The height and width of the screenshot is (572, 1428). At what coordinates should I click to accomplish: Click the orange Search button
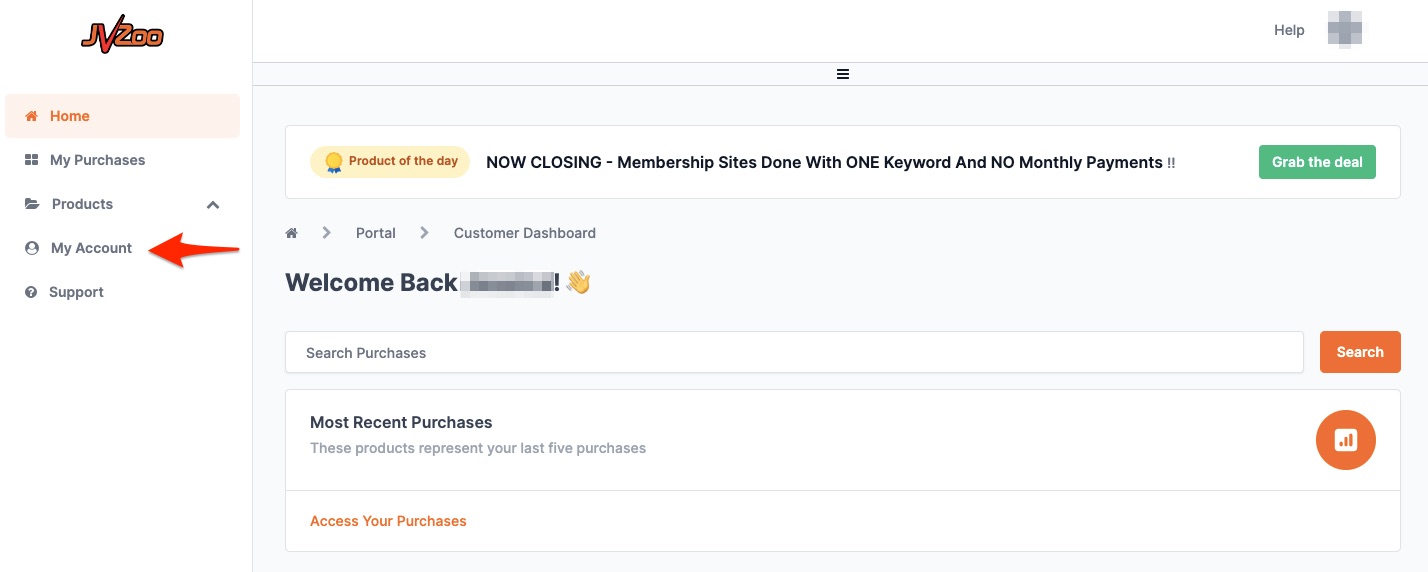[x=1360, y=352]
